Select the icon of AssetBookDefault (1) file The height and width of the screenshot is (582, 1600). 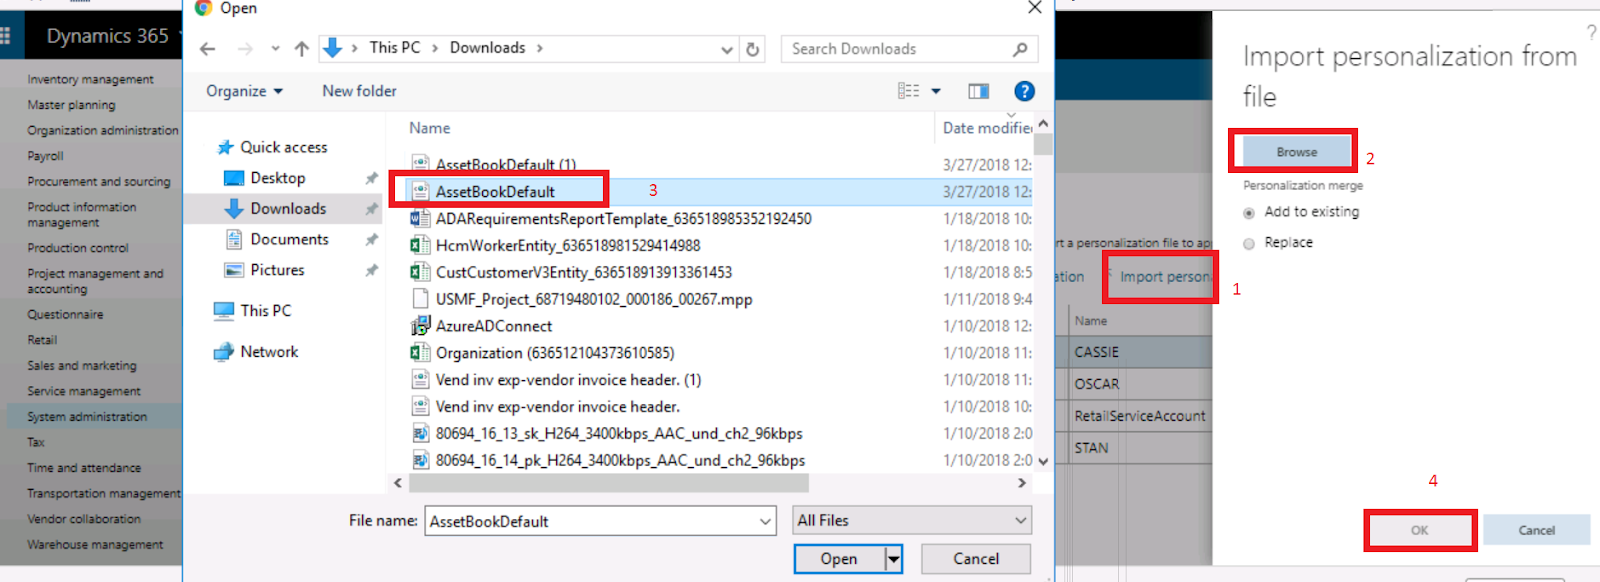tap(421, 165)
